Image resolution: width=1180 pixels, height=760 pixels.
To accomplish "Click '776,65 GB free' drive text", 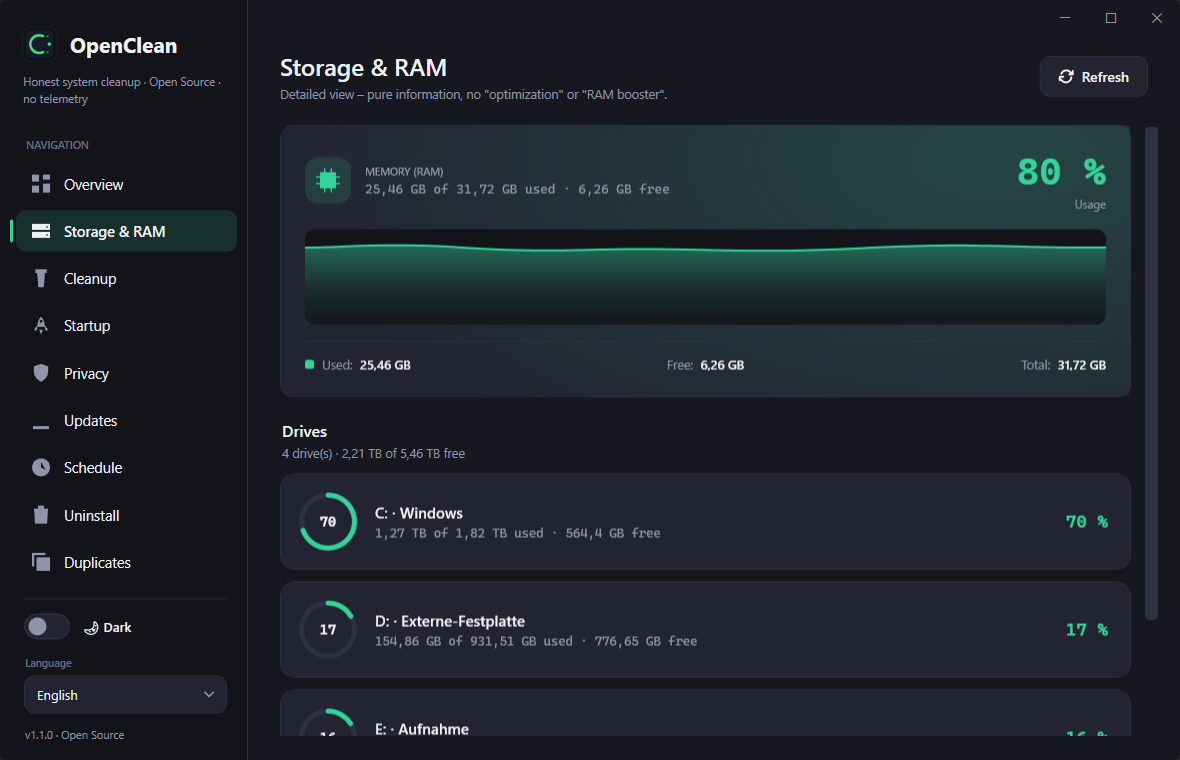I will (x=646, y=641).
